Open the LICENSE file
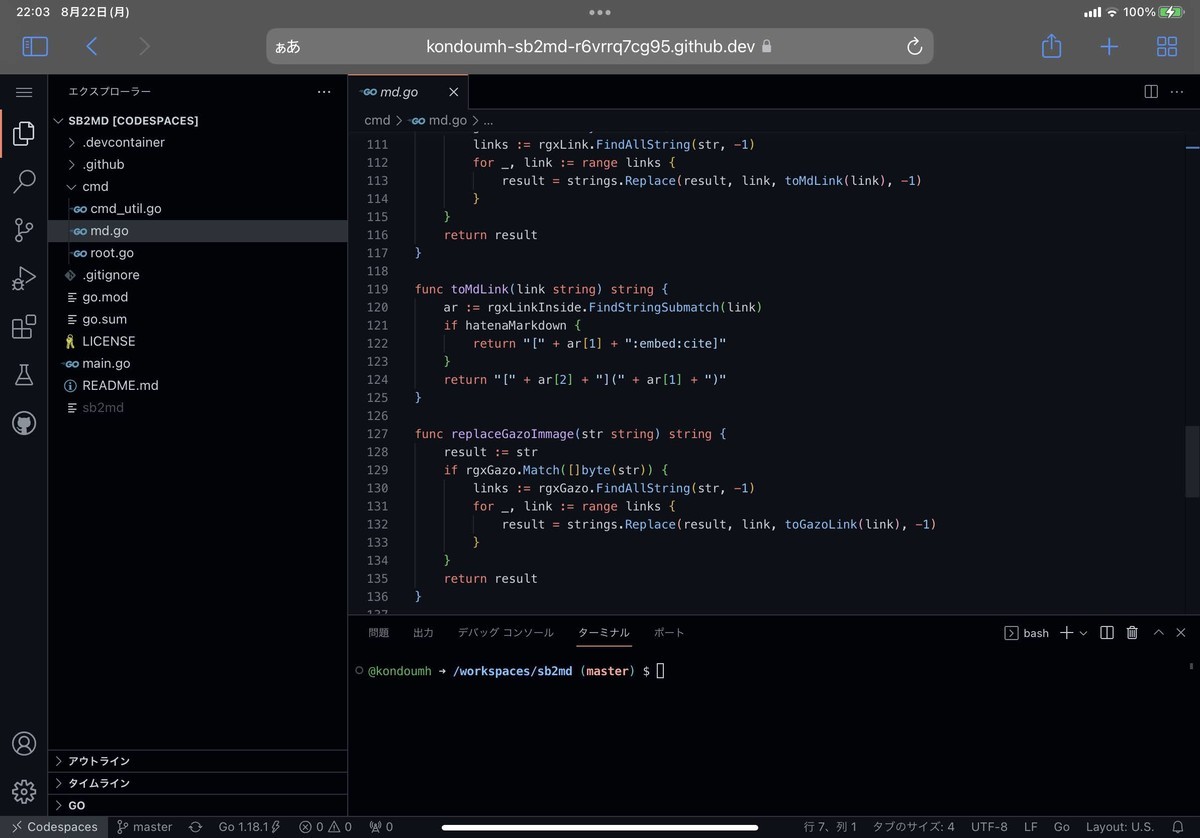This screenshot has height=838, width=1200. pos(198,341)
